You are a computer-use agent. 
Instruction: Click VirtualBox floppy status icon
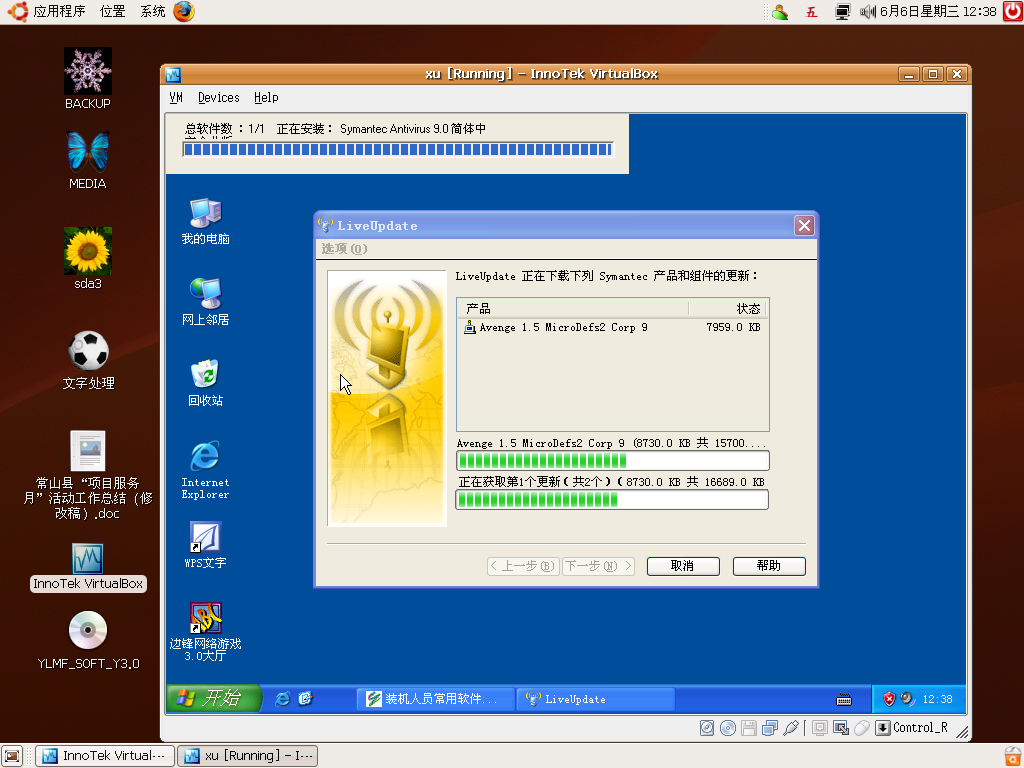pyautogui.click(x=749, y=728)
